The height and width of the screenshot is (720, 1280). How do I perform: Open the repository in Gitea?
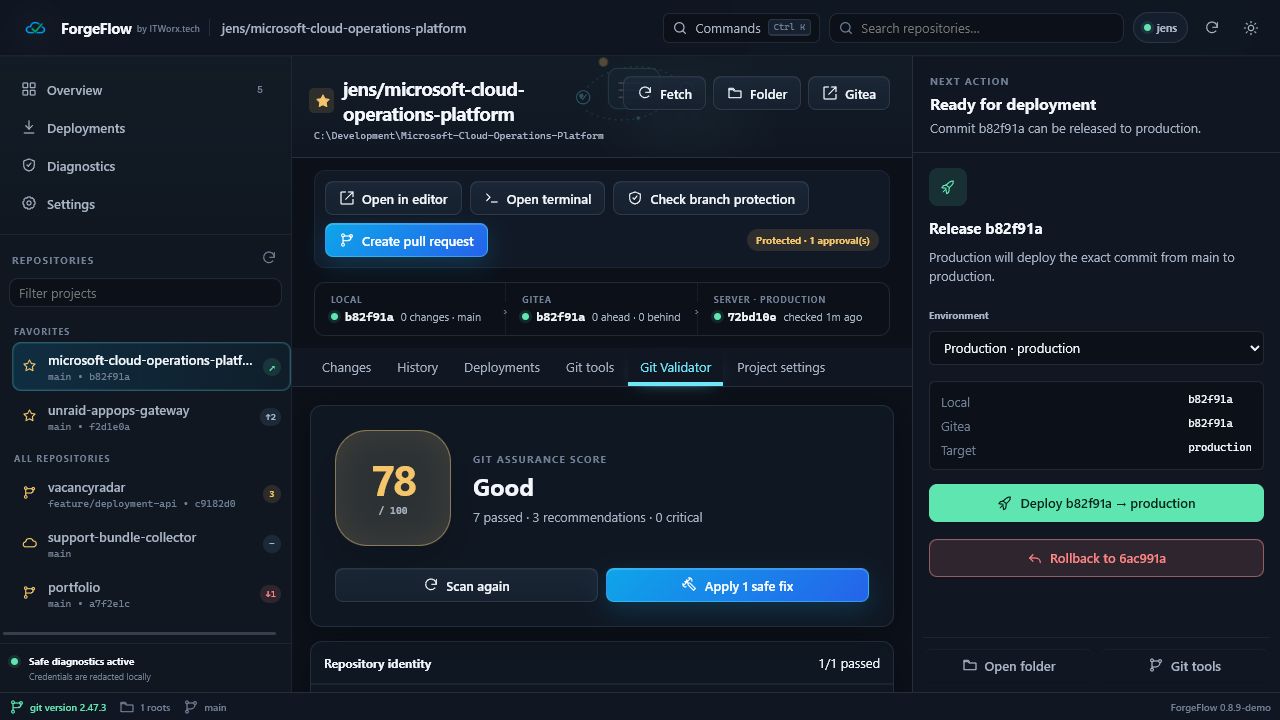click(x=849, y=94)
